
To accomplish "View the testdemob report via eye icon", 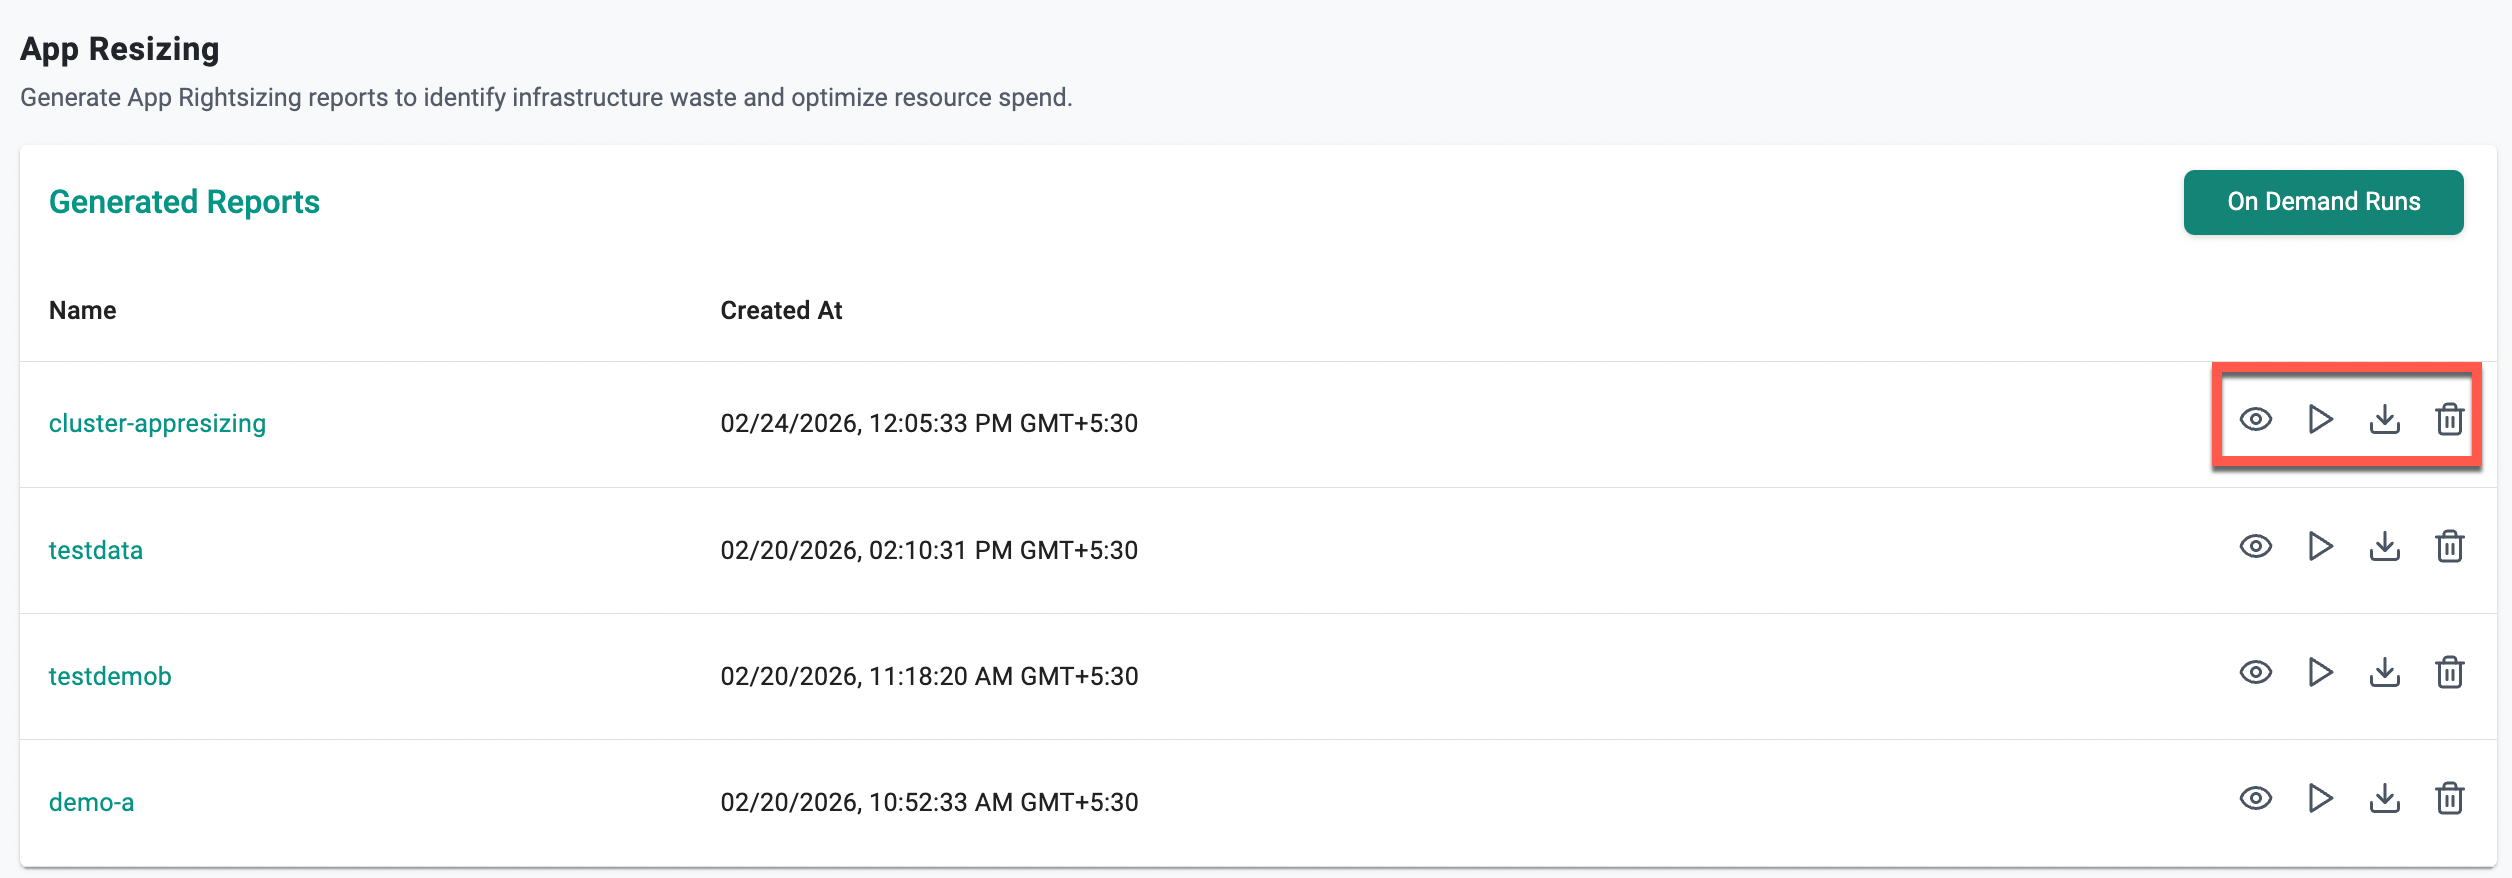I will pos(2255,672).
